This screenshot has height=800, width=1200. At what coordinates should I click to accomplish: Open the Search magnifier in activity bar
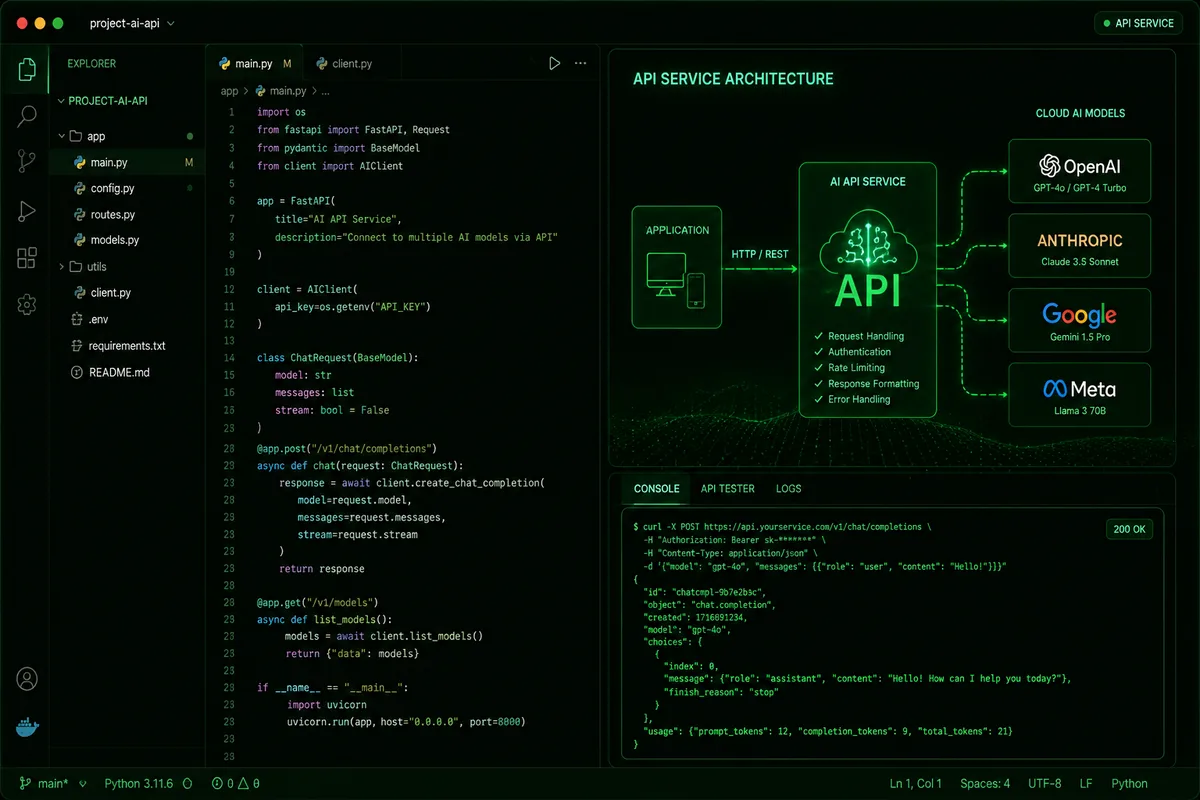27,116
